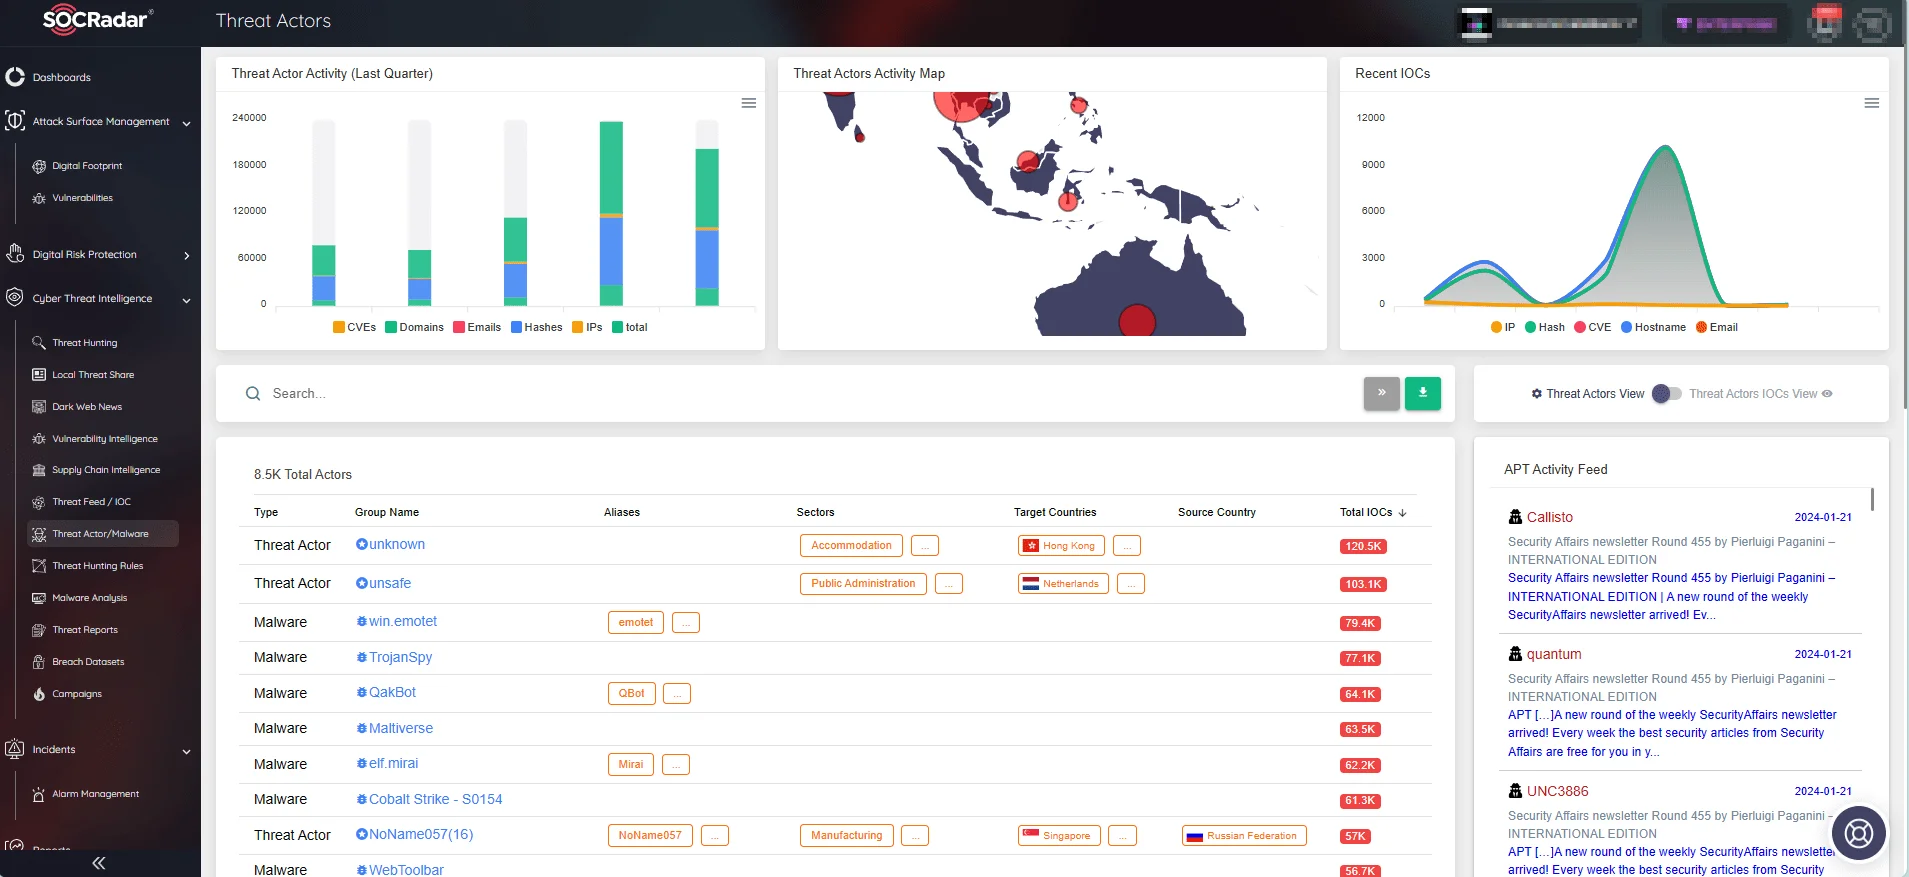Screen dimensions: 1909x877
Task: Click the green download button
Action: click(1422, 393)
